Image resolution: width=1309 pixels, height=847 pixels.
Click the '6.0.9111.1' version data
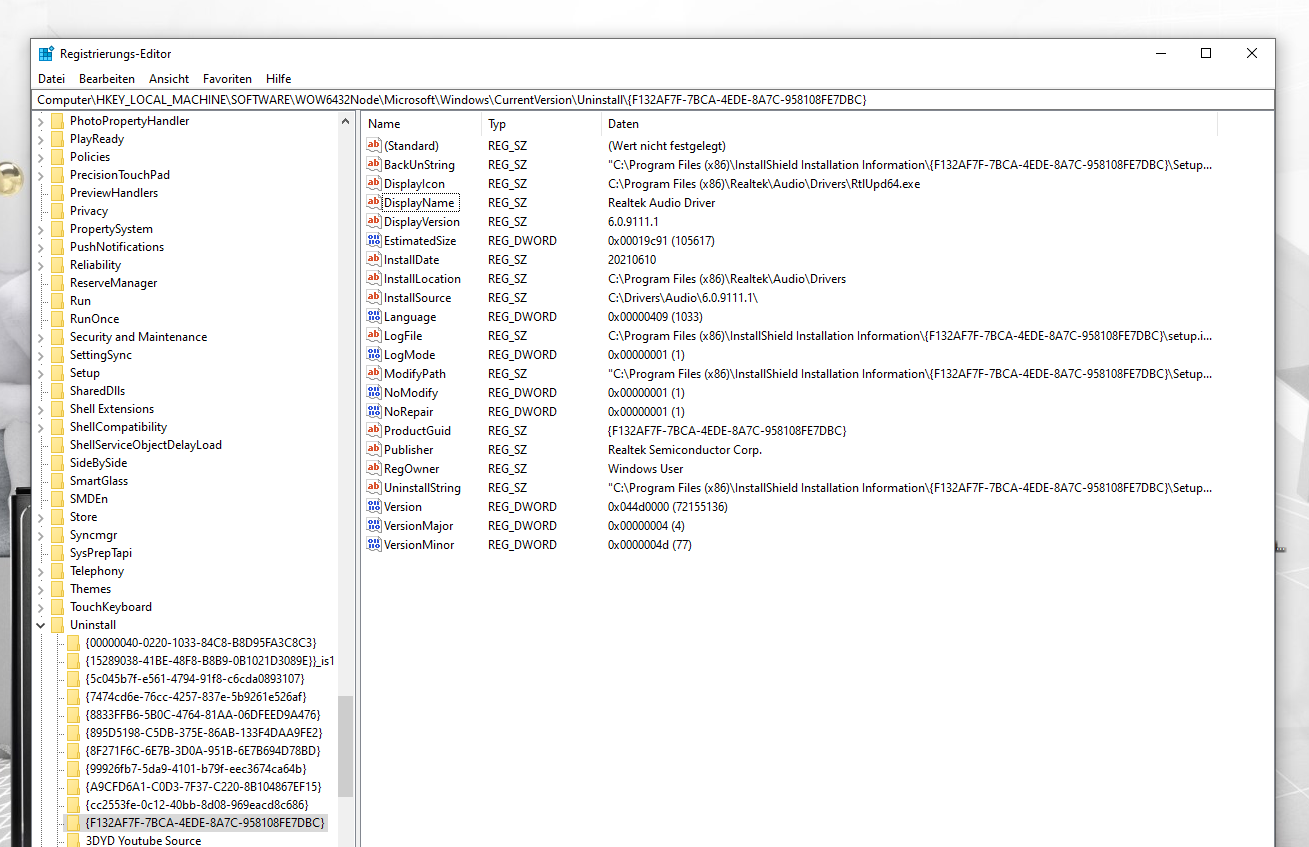click(633, 222)
